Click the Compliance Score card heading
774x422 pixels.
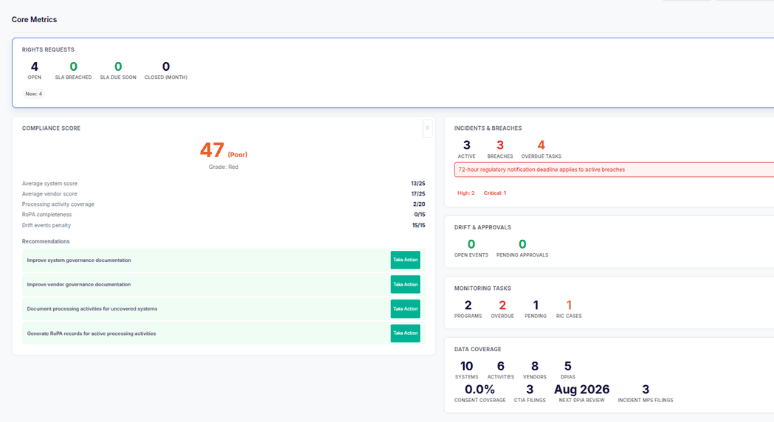[51, 128]
